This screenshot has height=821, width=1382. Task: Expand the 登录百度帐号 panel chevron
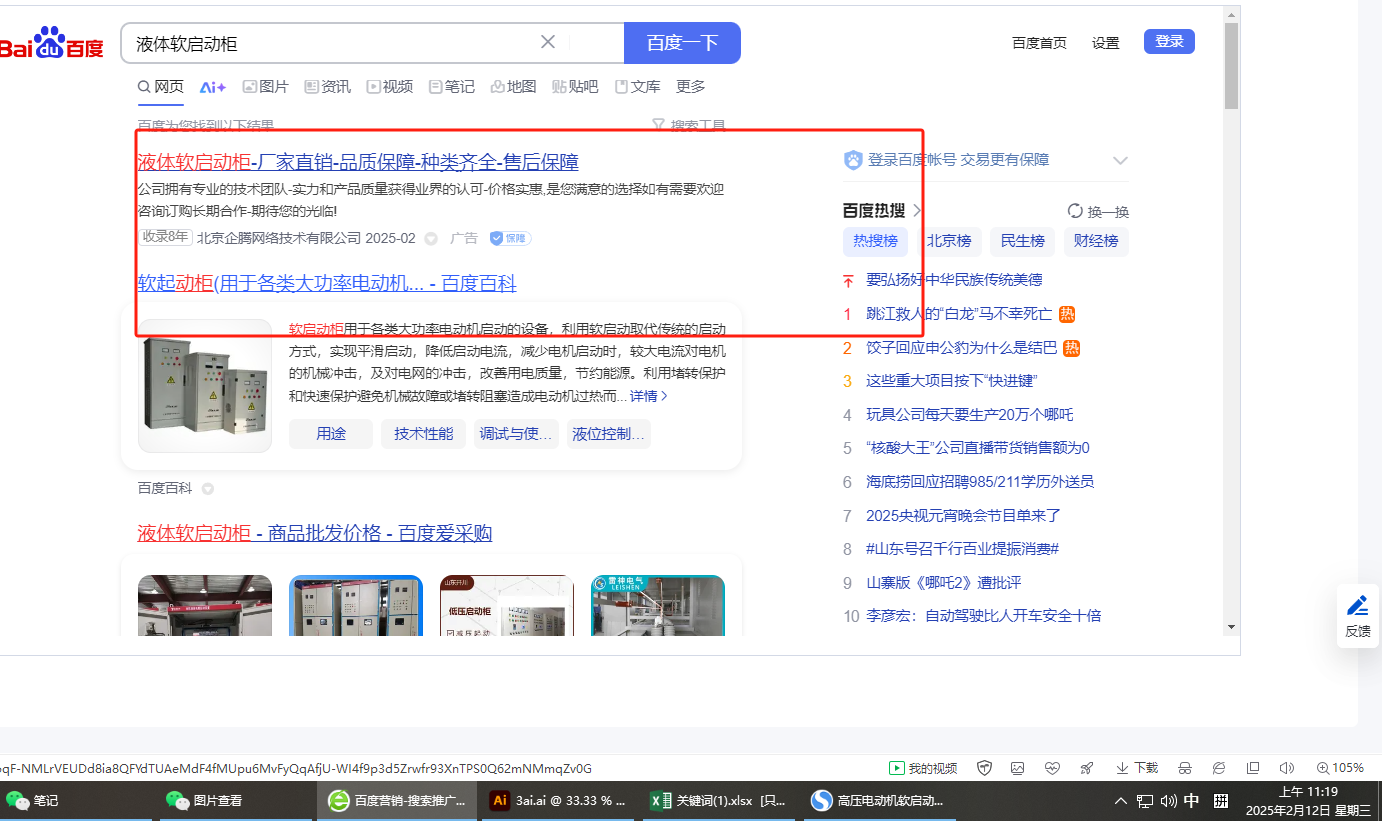click(x=1120, y=160)
